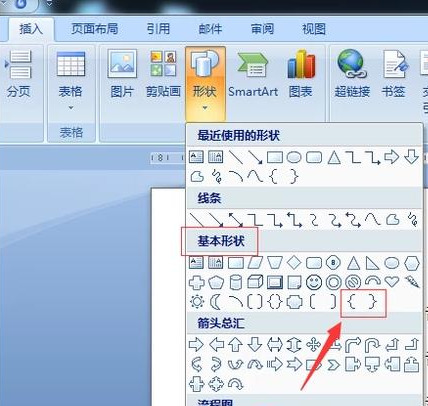Viewport: 428px width, 406px height.
Task: Select the donut ring shape
Action: click(x=334, y=283)
